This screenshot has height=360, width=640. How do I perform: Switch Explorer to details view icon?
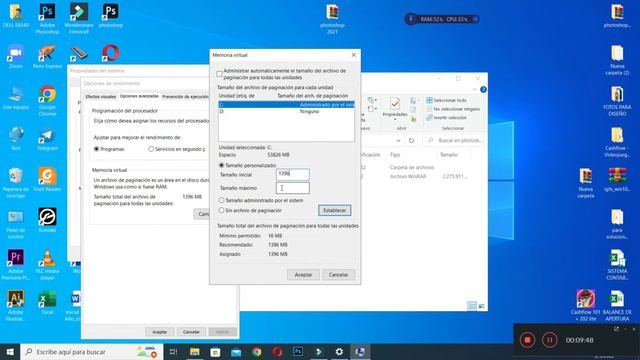[x=472, y=306]
